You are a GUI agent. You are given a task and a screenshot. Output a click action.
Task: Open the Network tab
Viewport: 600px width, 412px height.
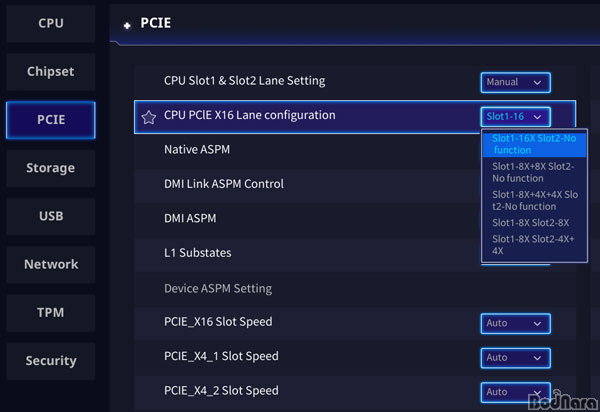51,264
